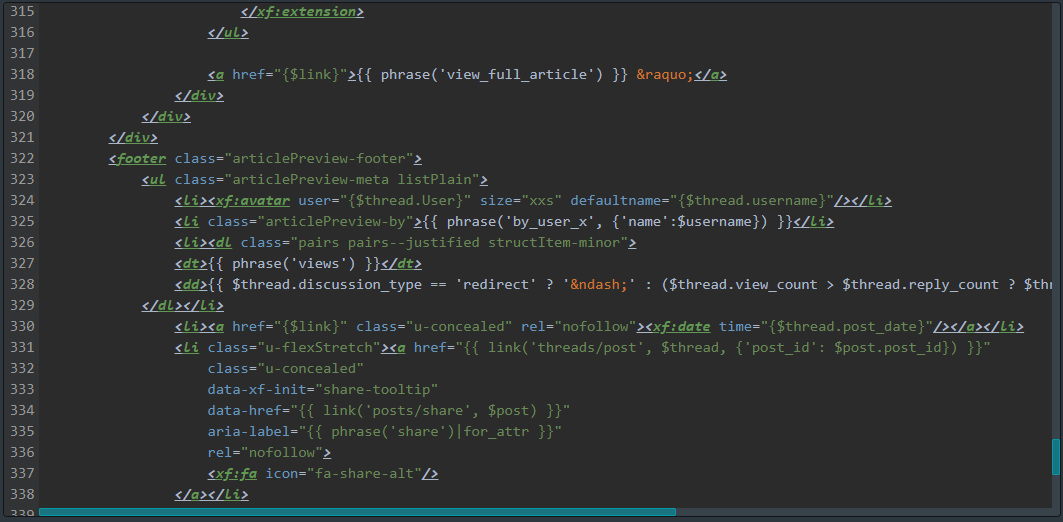Click the xf:fa tag name
The width and height of the screenshot is (1063, 522).
click(x=237, y=474)
